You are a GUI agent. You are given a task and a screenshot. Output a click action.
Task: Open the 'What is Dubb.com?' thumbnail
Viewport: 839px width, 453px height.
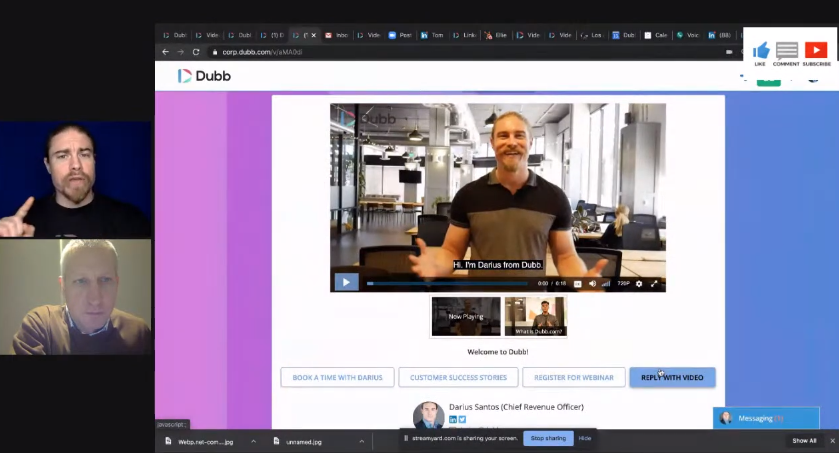pos(535,317)
